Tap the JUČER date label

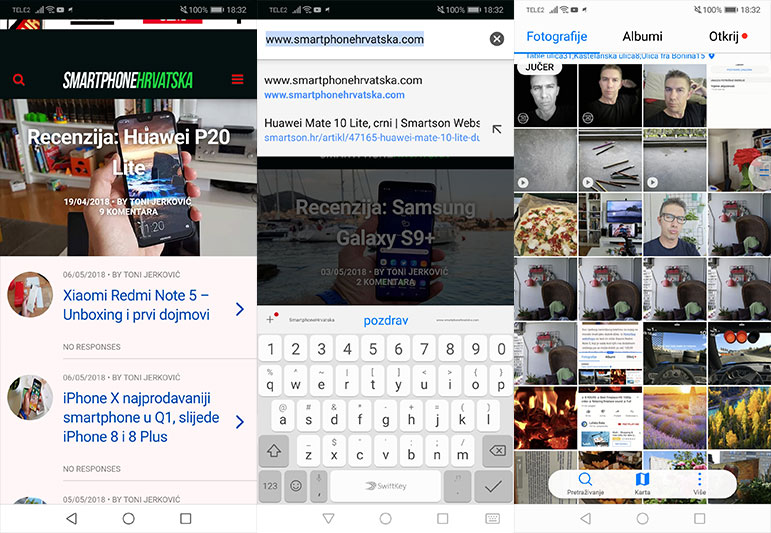click(x=539, y=67)
